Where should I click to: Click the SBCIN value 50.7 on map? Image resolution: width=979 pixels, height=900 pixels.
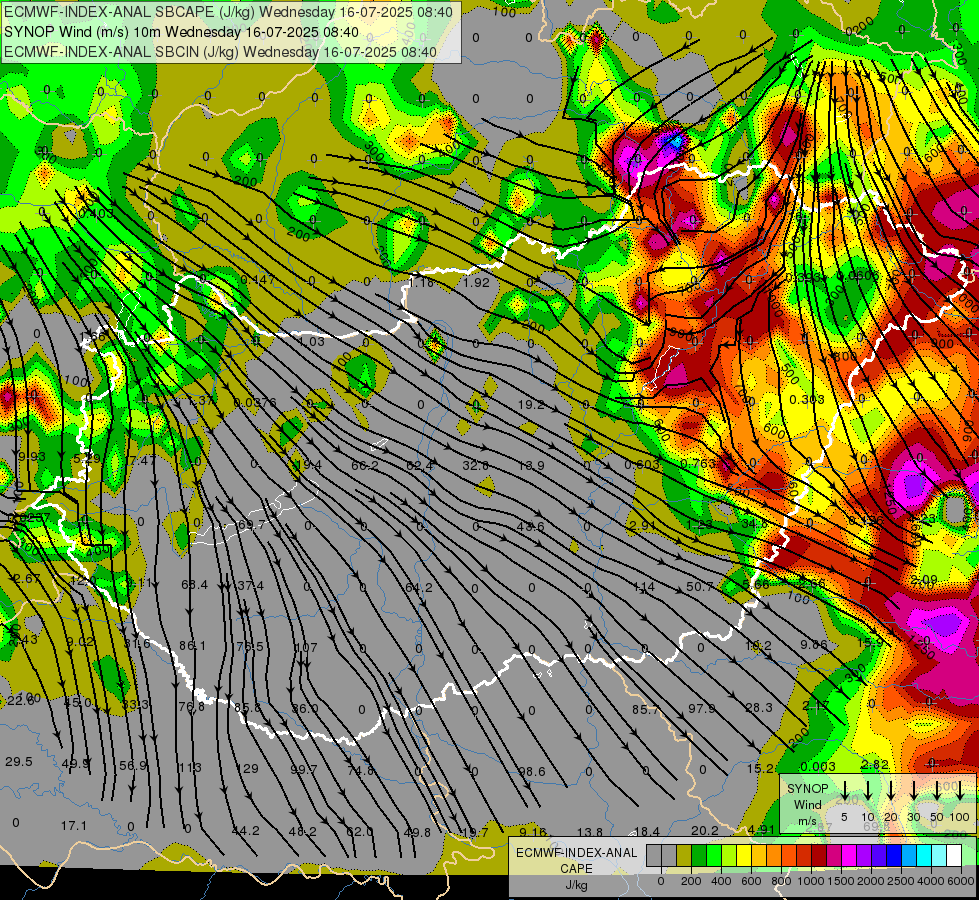(699, 586)
